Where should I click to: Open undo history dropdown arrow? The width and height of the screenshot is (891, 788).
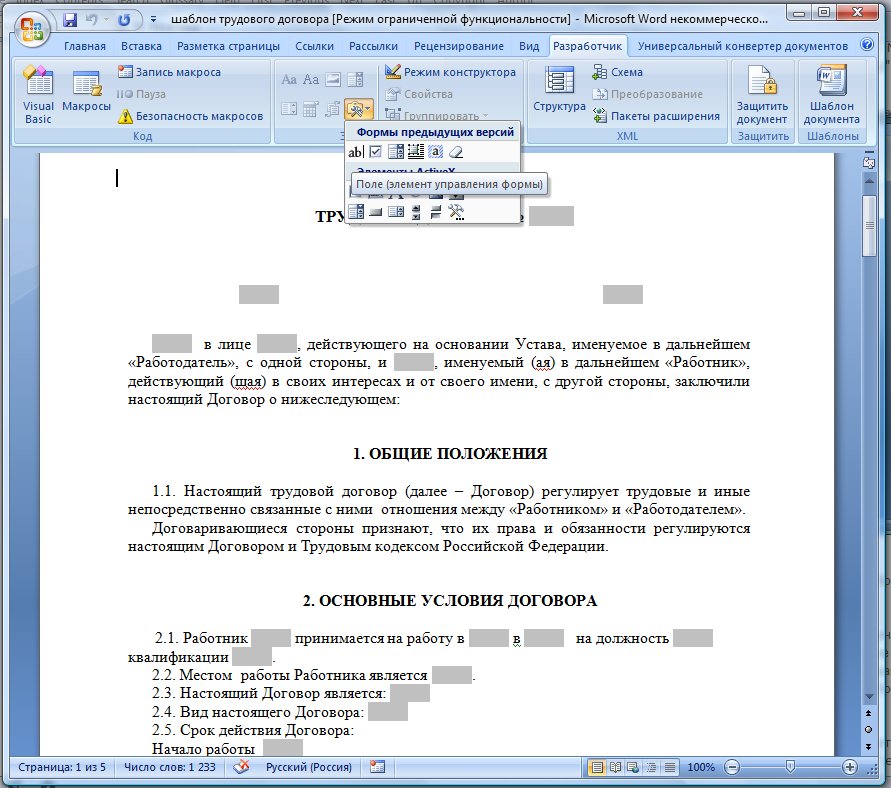[x=106, y=20]
